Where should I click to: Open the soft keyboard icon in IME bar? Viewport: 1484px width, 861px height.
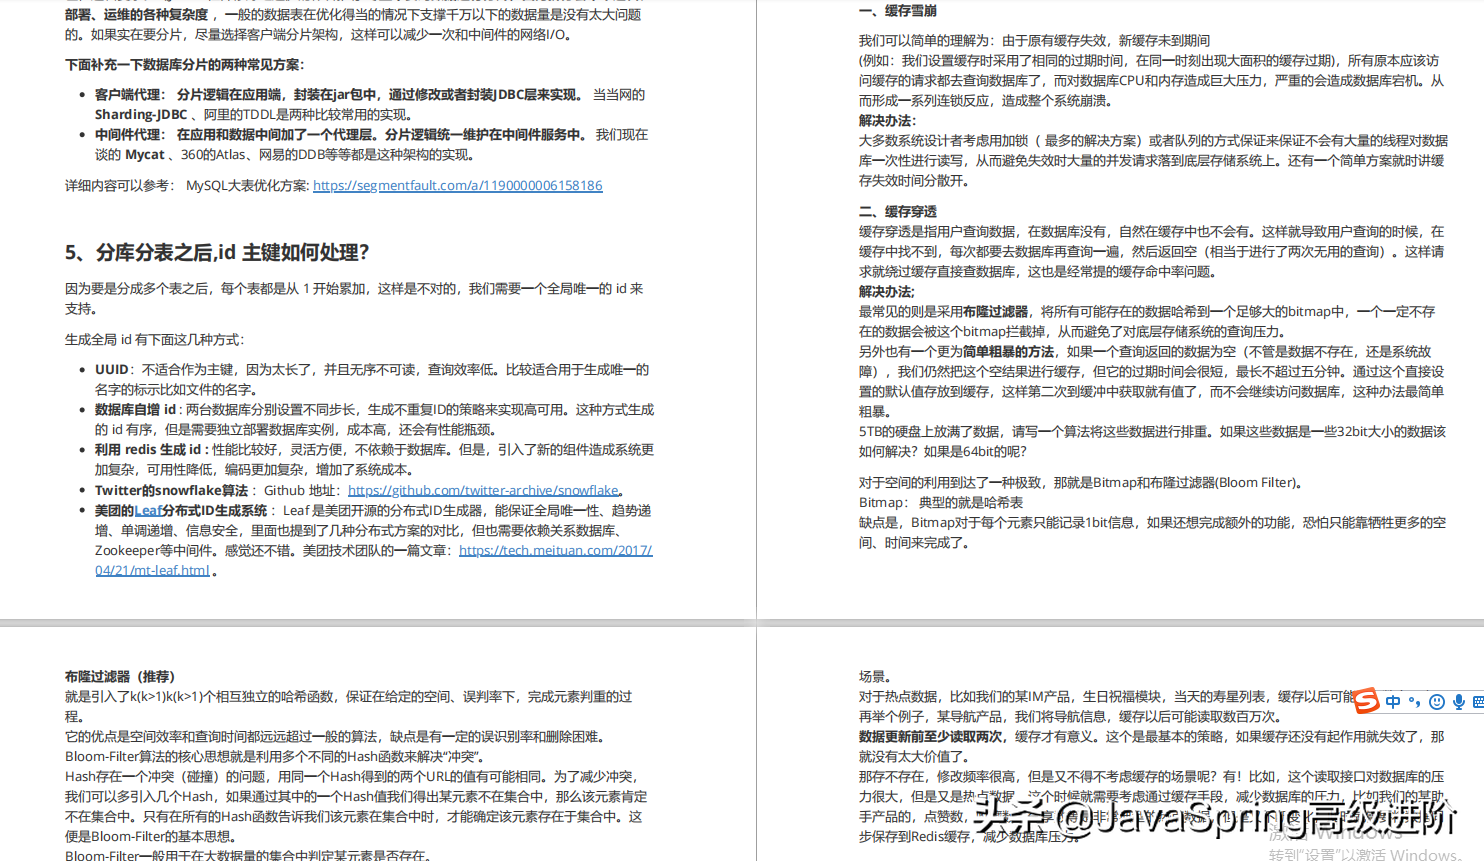point(1479,702)
